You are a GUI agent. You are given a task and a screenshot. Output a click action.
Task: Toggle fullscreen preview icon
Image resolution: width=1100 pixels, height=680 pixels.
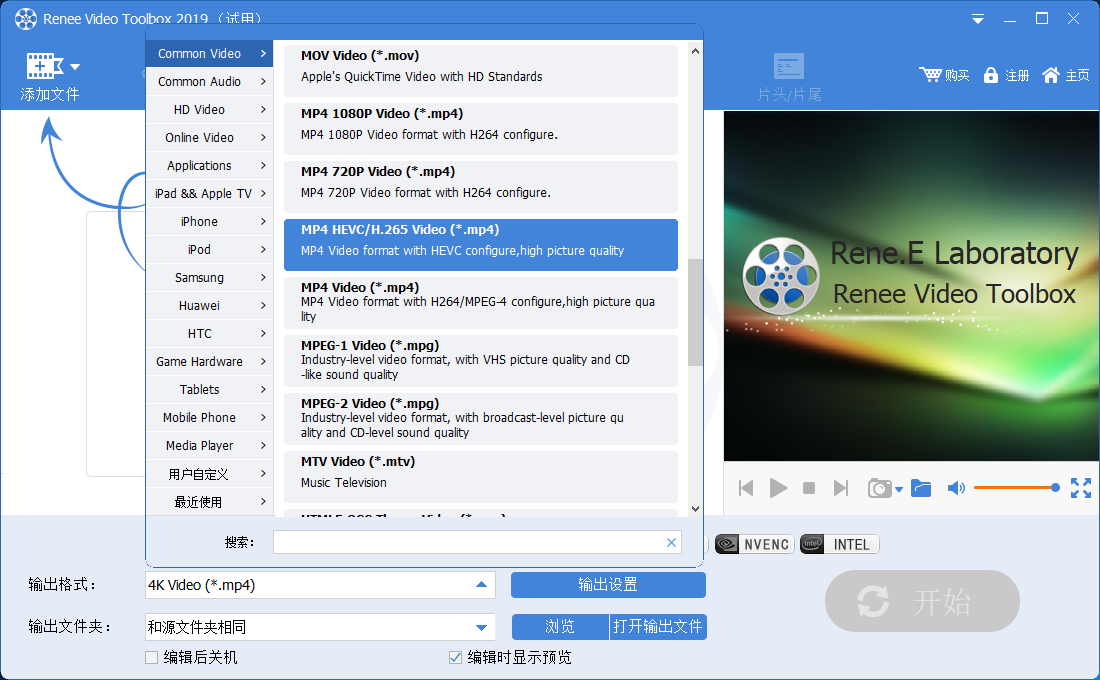1081,488
